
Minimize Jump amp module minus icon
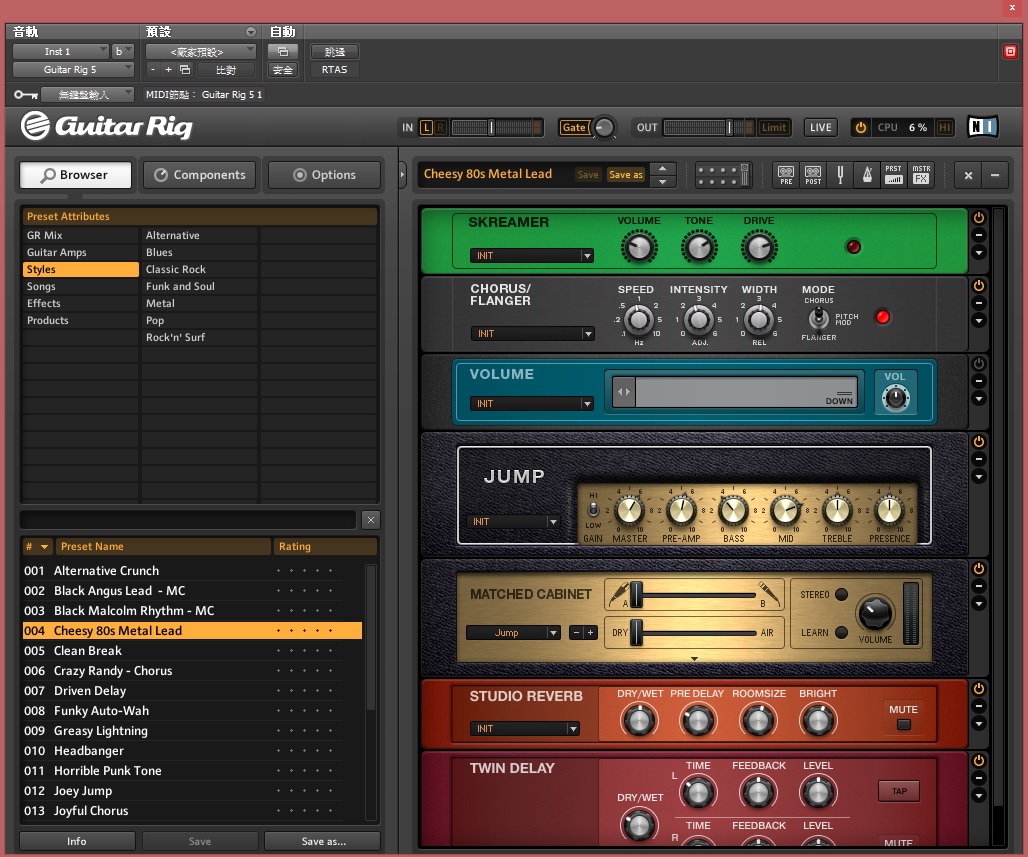(979, 459)
